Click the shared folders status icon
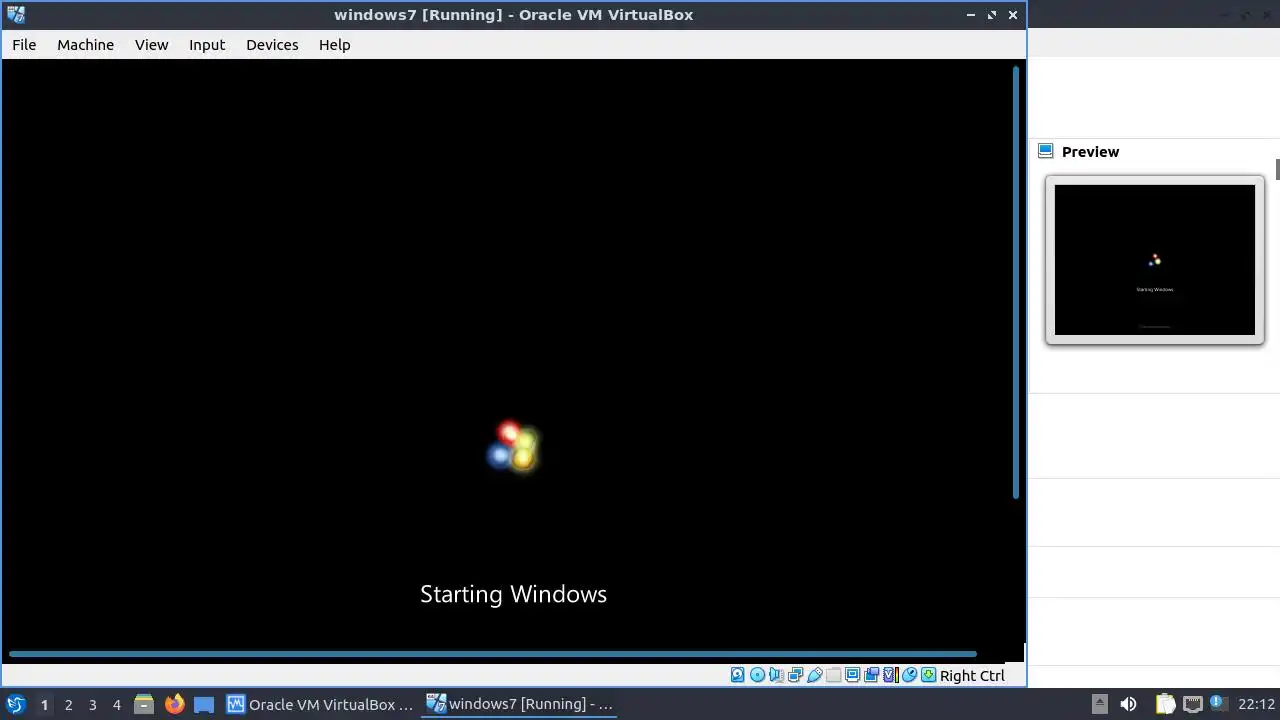The image size is (1280, 720). click(x=834, y=675)
